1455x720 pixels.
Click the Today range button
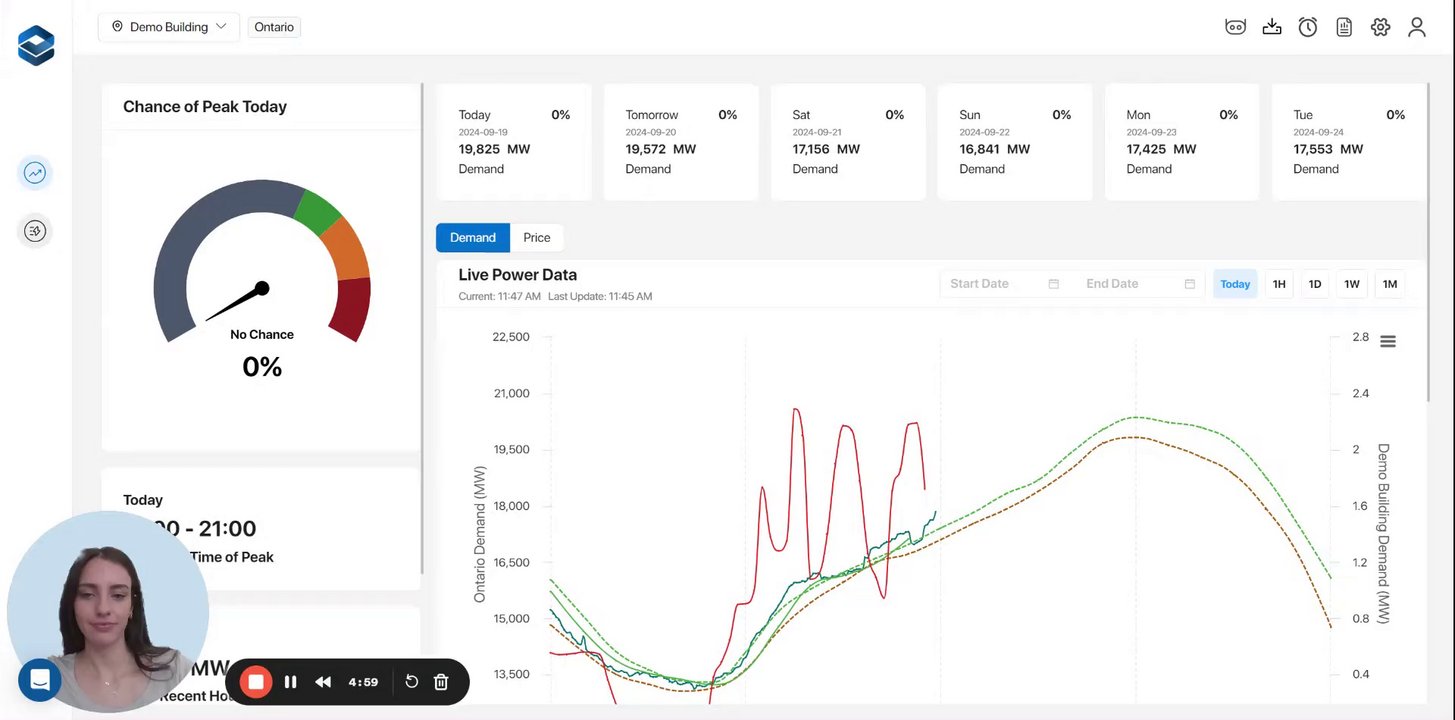[1235, 284]
